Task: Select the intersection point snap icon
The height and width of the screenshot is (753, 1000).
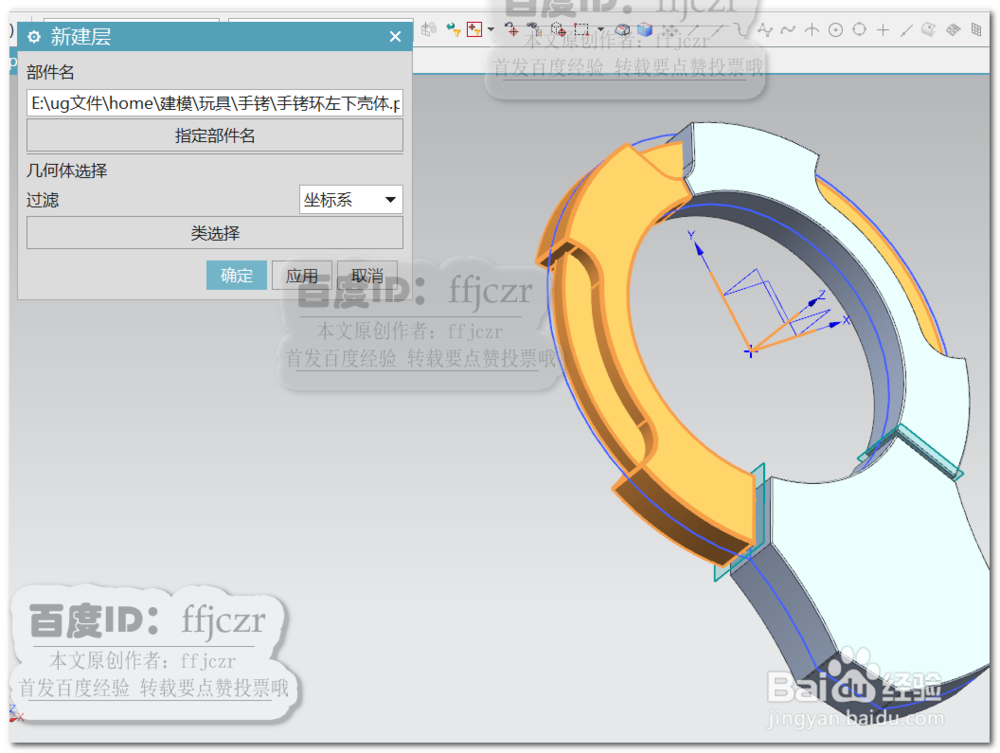Action: [811, 31]
